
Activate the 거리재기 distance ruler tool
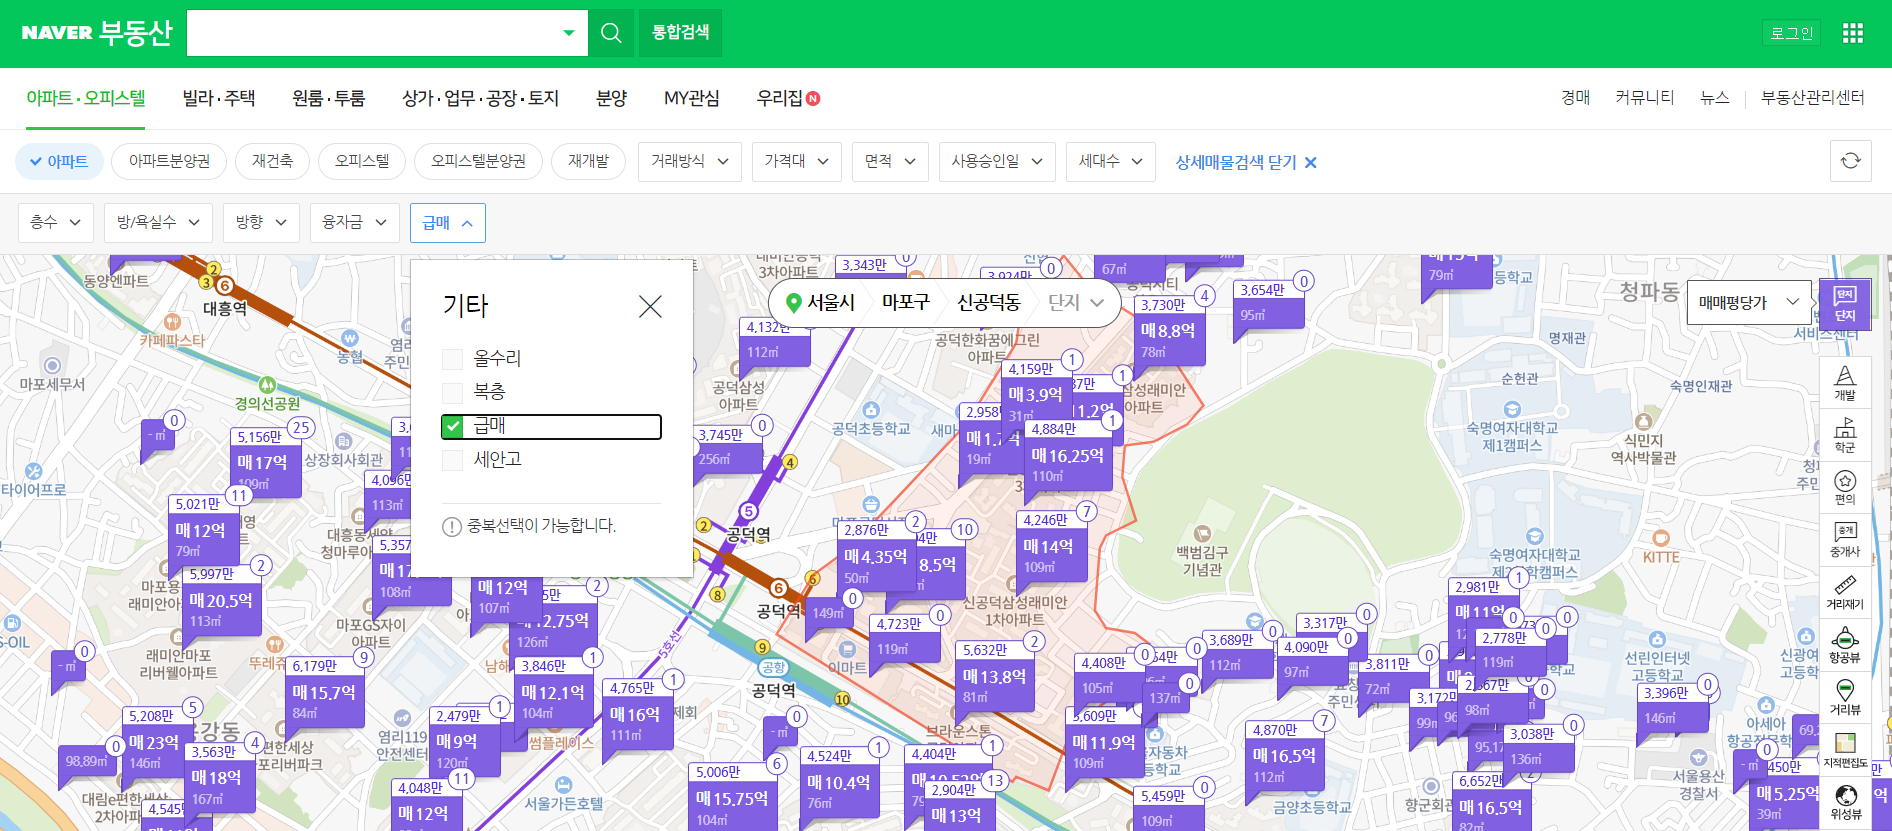point(1845,592)
